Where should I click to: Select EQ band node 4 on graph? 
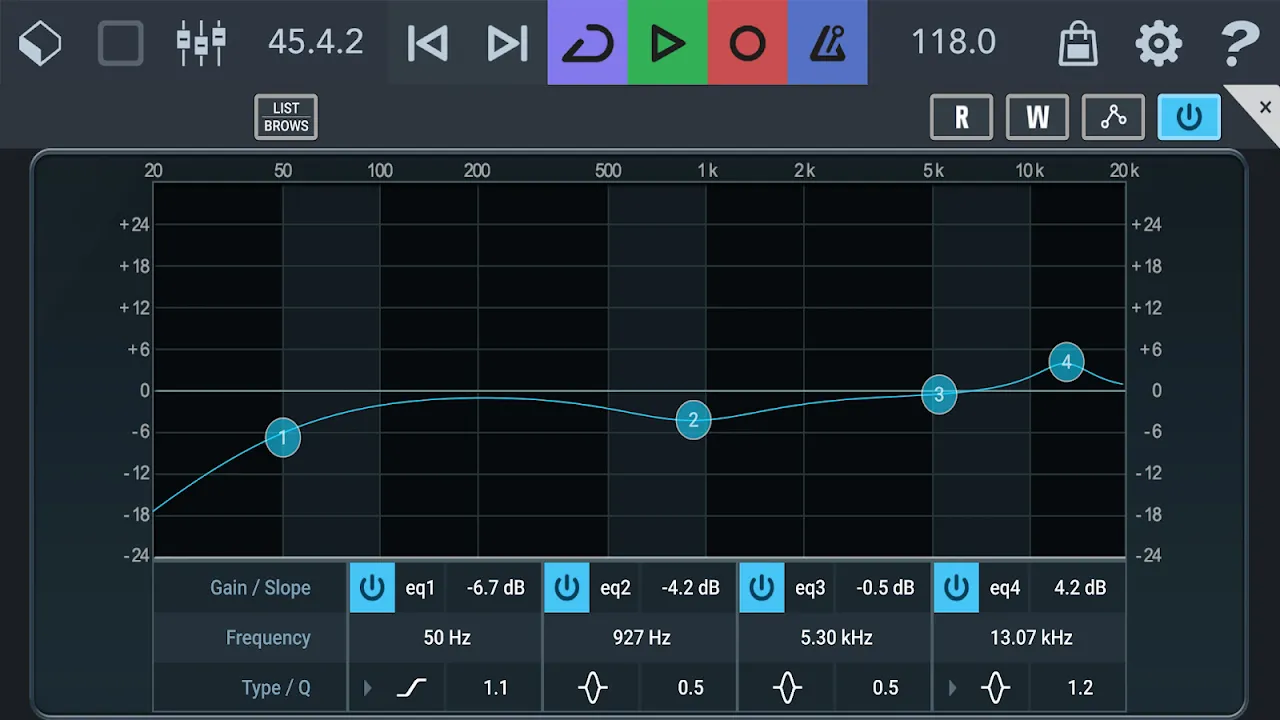click(1066, 362)
